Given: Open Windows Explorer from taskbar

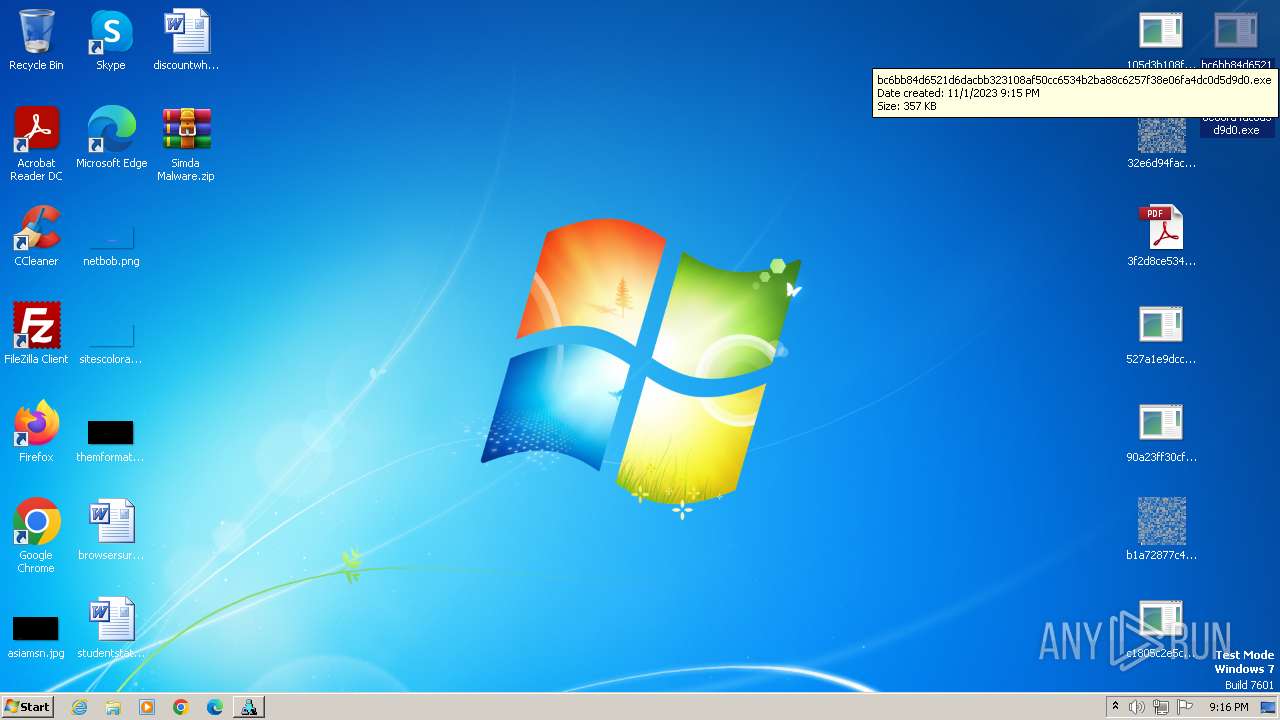Looking at the screenshot, I should (113, 707).
